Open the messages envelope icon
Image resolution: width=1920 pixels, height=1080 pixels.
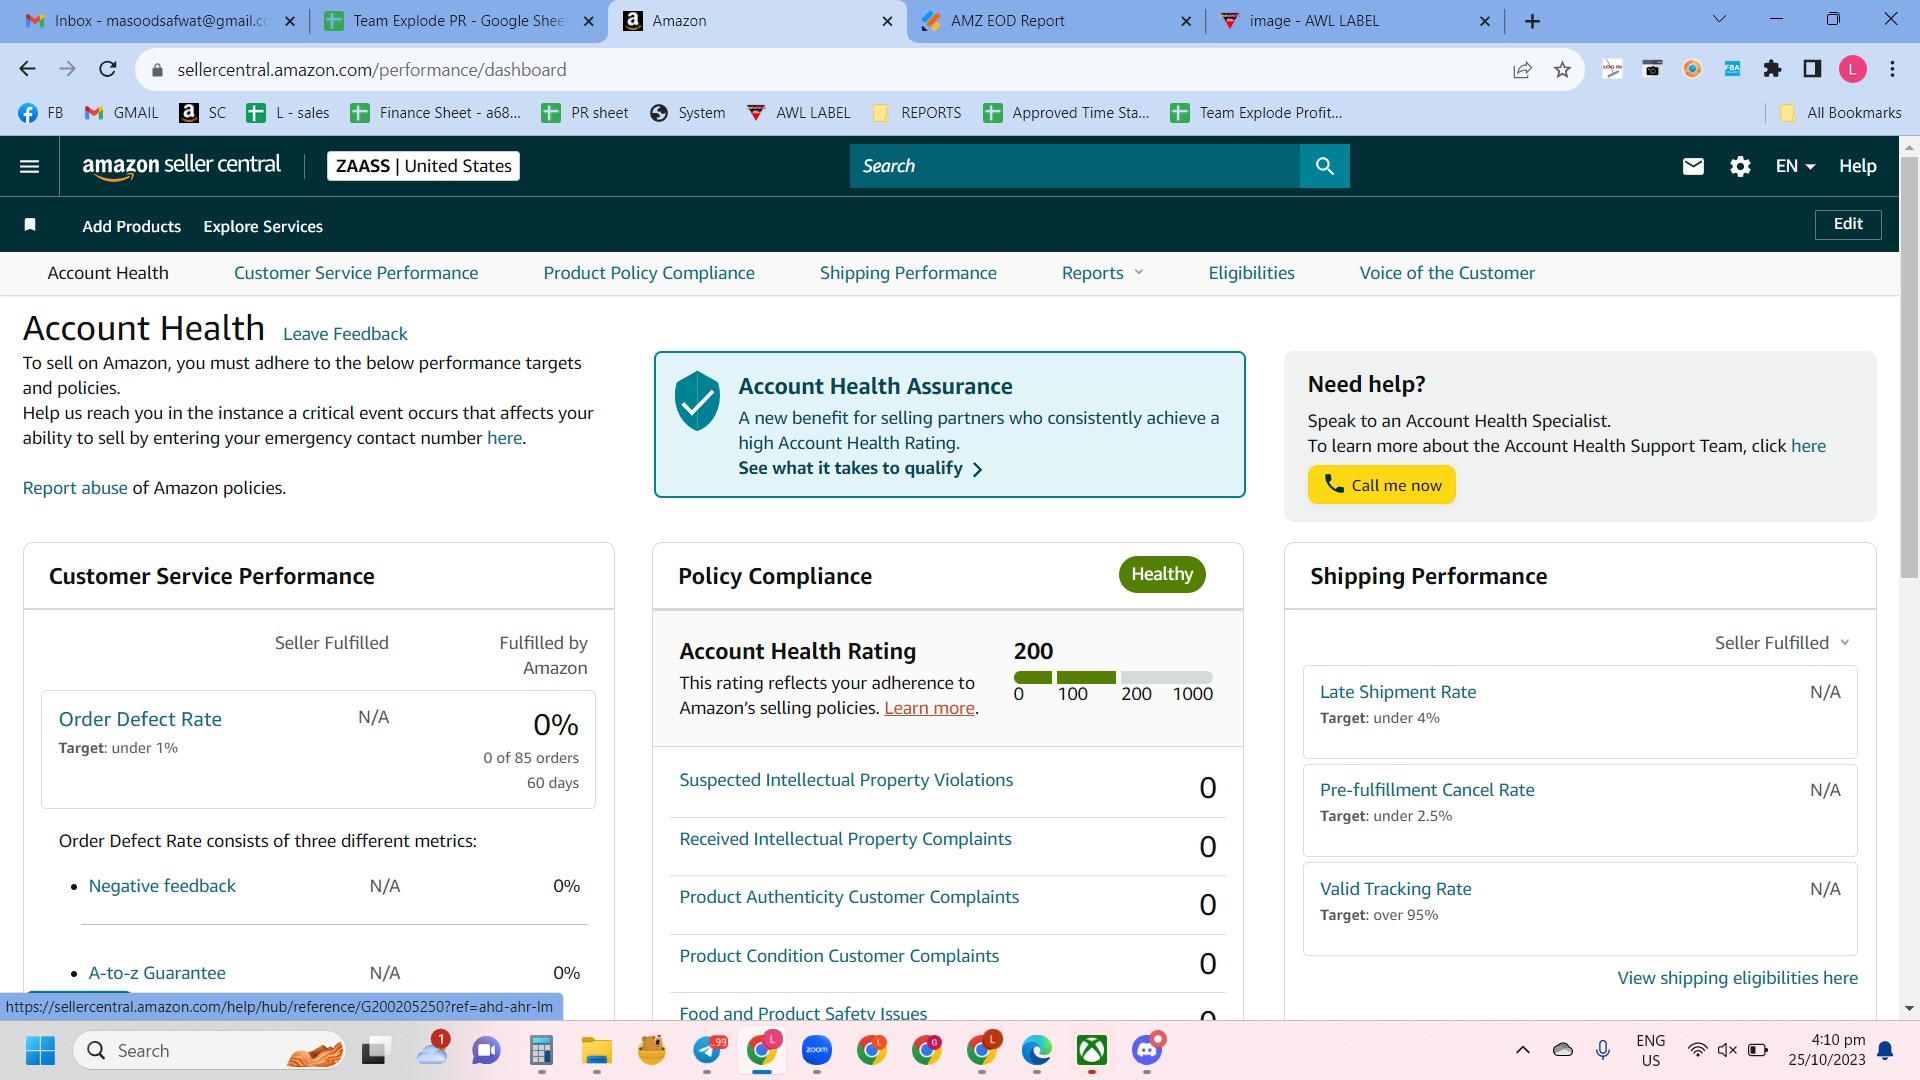point(1693,166)
